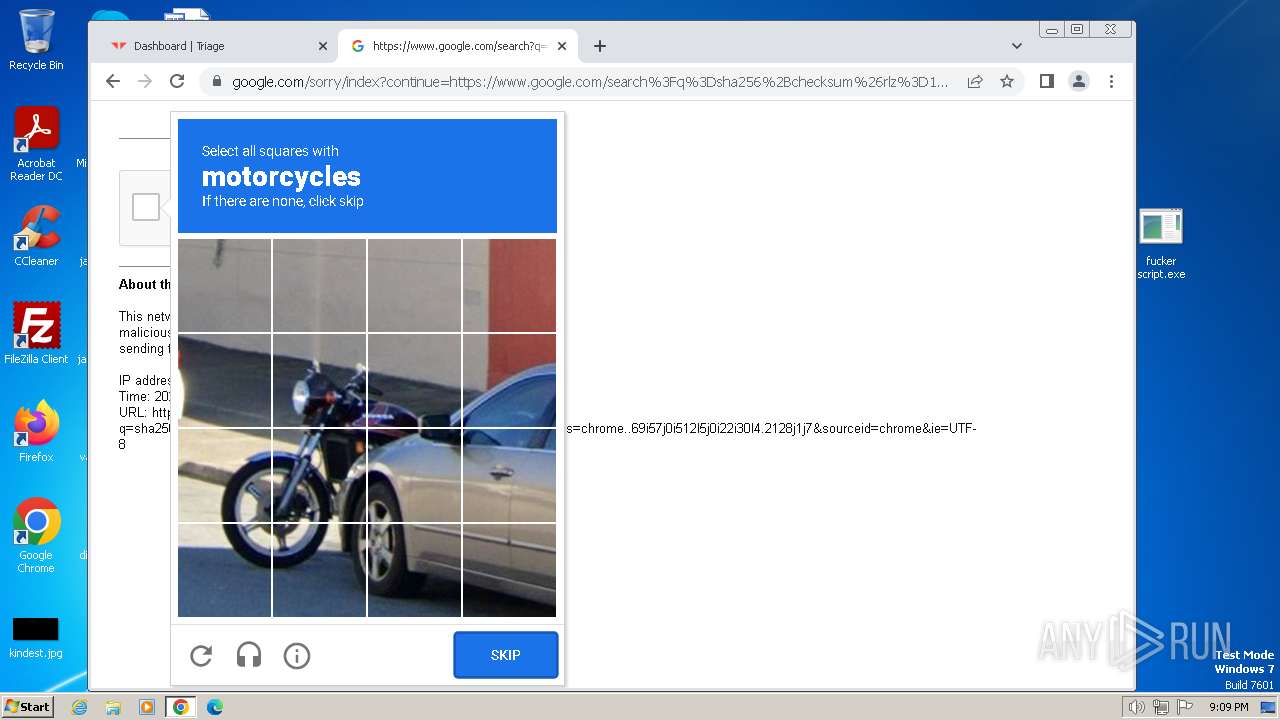Expand the tab search dropdown

(1017, 46)
